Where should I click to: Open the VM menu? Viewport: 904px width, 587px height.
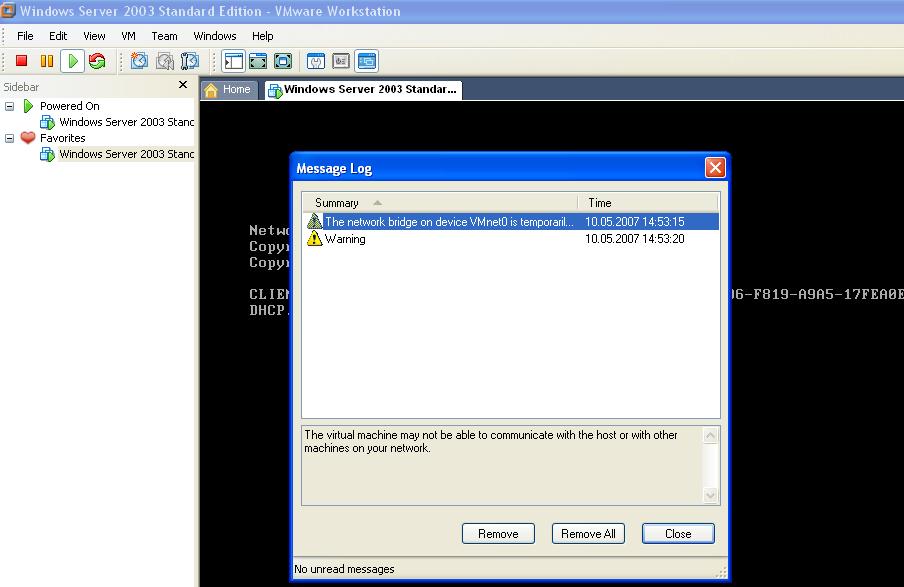(128, 36)
